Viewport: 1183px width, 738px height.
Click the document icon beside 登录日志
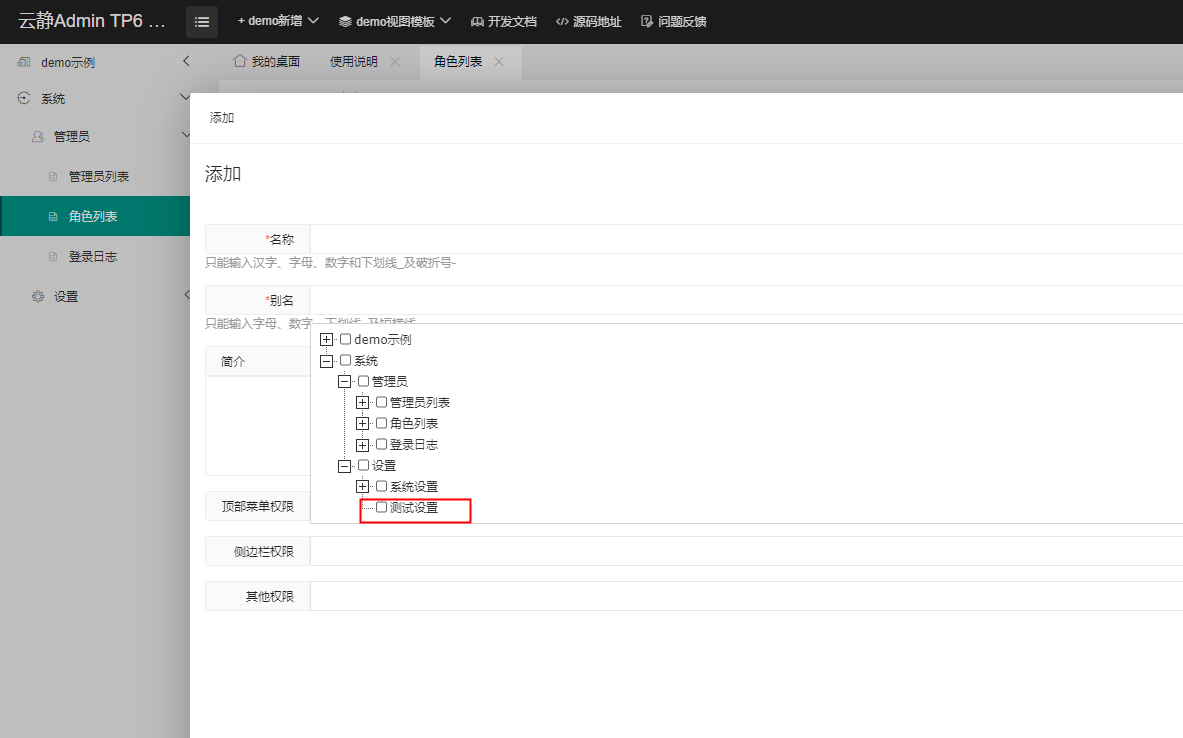point(53,257)
